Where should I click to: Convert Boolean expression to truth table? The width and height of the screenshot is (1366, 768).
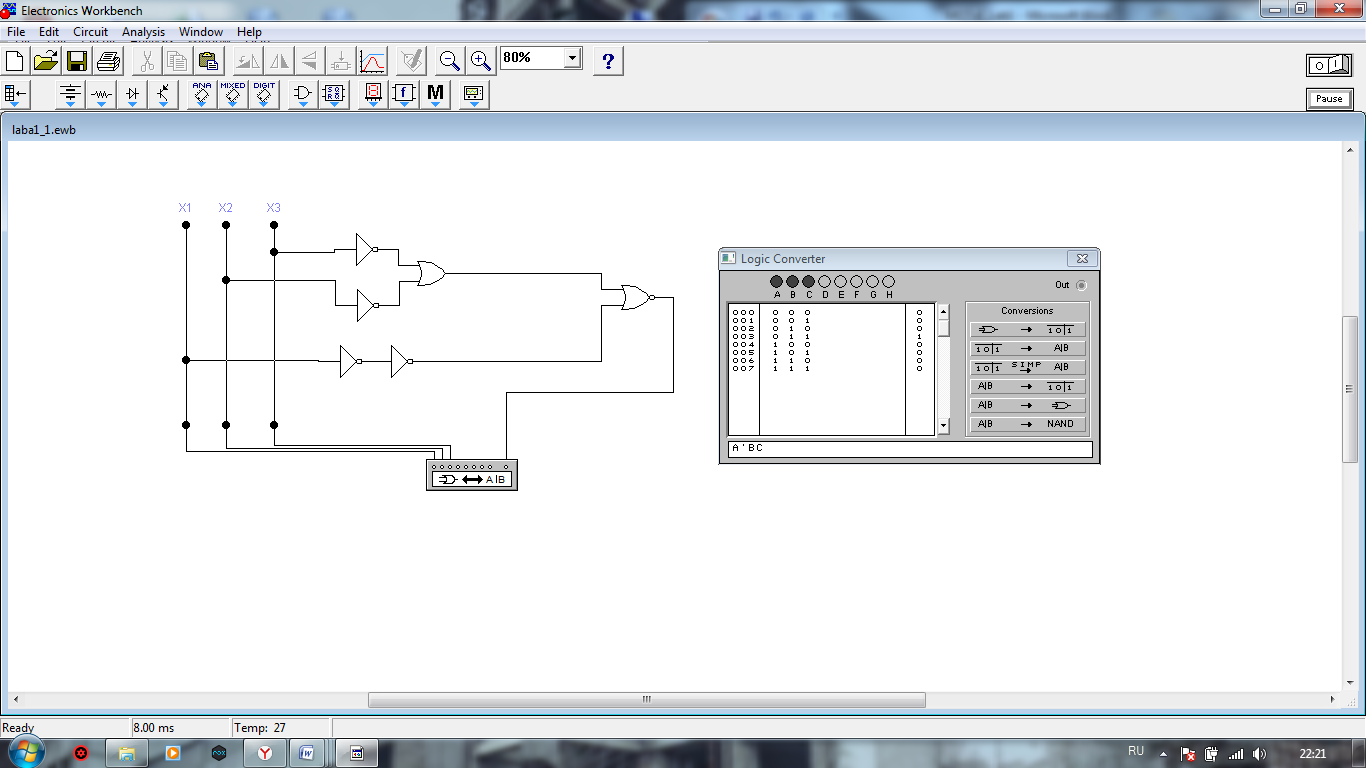1028,387
